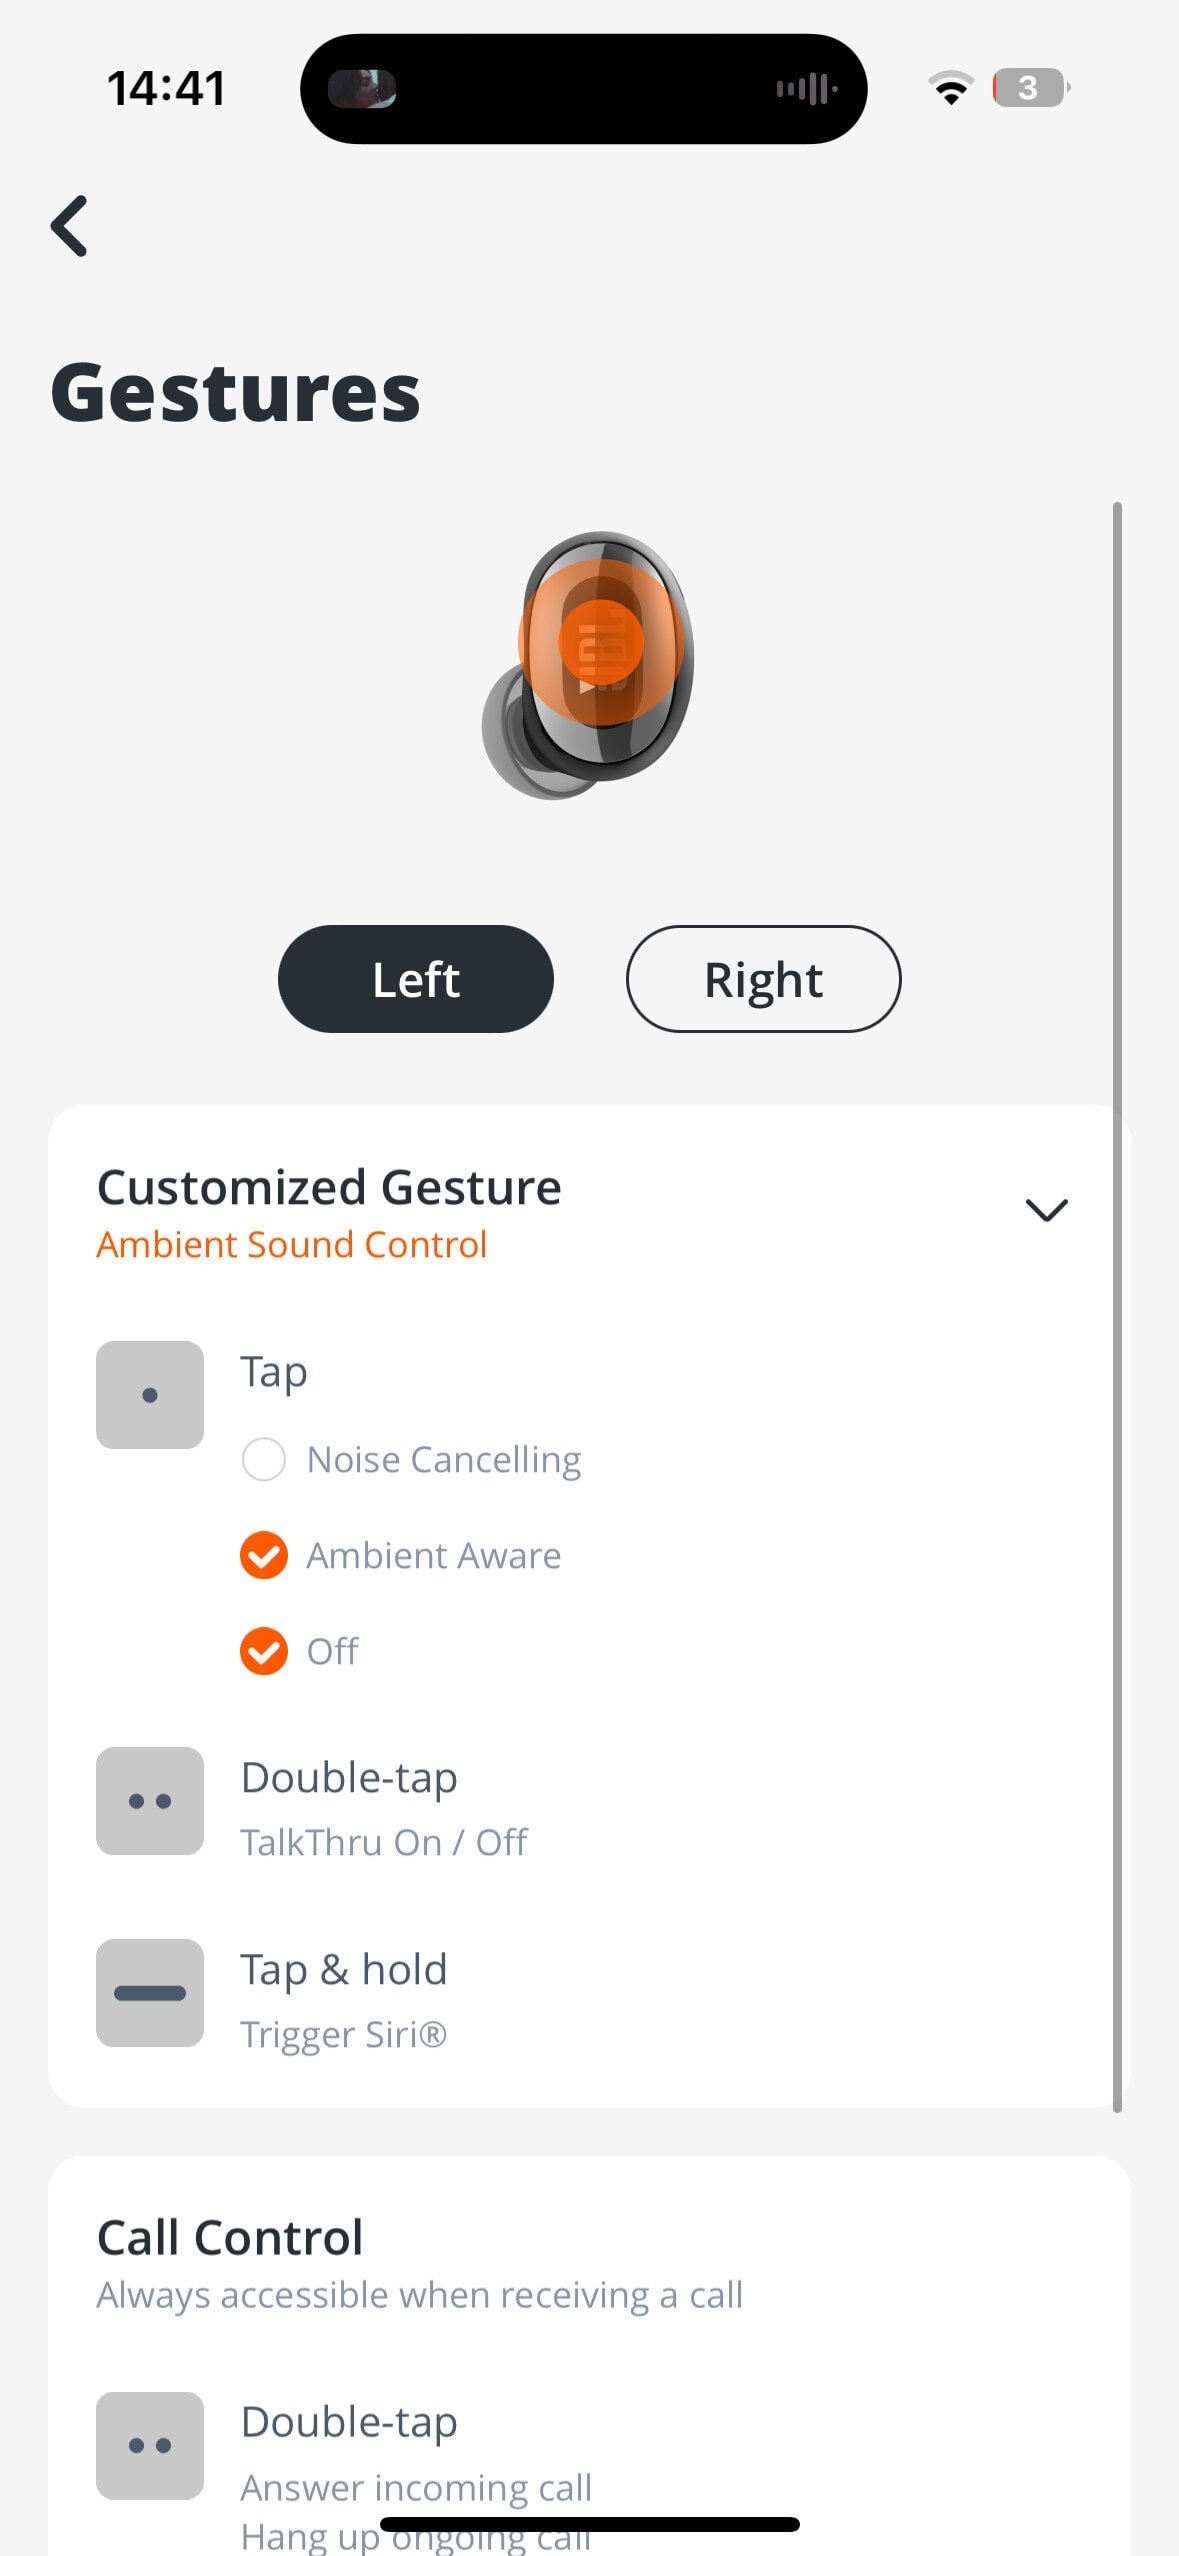Viewport: 1179px width, 2556px height.
Task: Click the single-tap gesture dot icon
Action: (150, 1394)
